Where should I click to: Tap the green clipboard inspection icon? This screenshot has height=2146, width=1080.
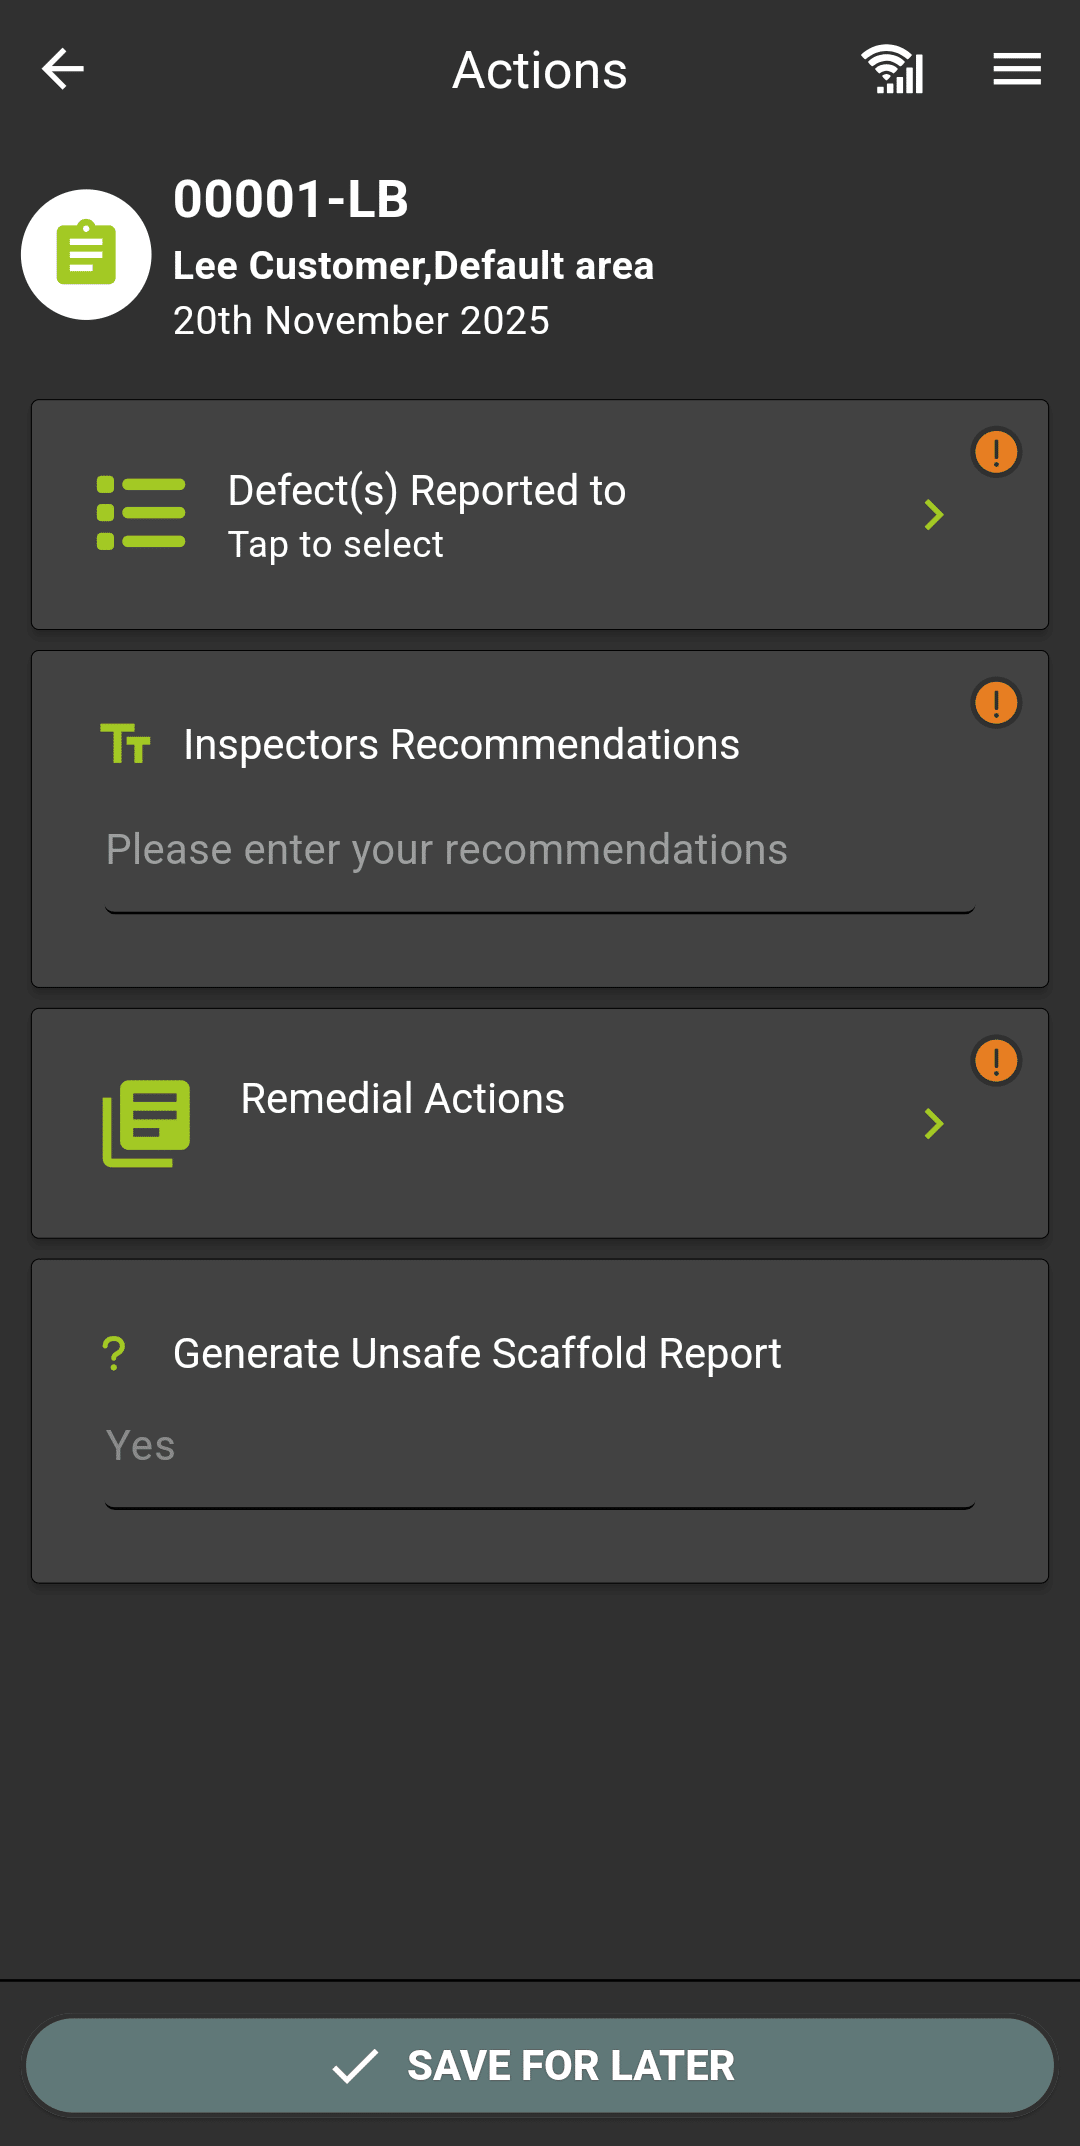[x=87, y=254]
